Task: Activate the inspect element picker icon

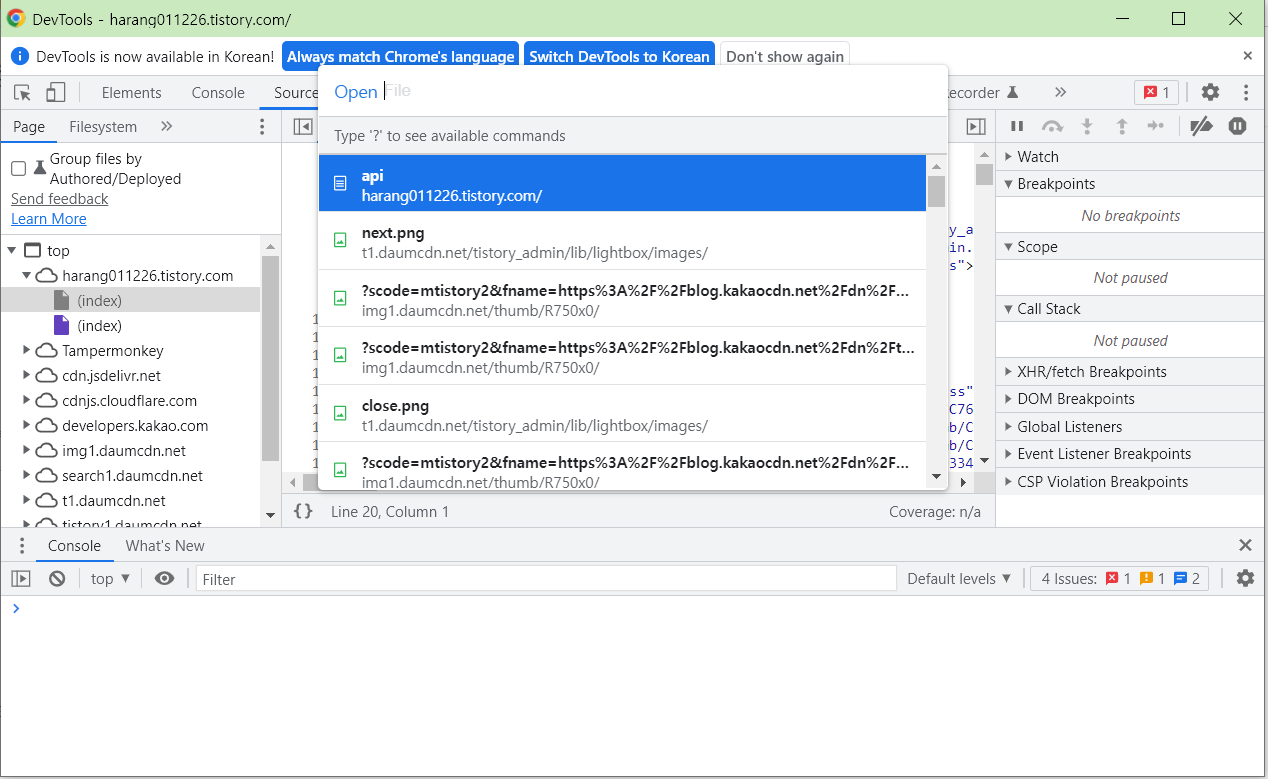Action: [22, 93]
